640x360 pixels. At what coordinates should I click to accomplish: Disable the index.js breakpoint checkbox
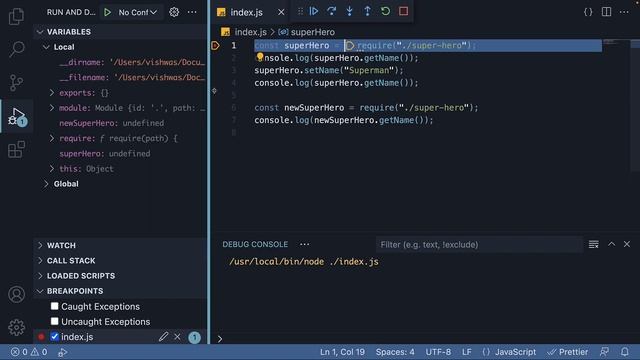click(x=54, y=336)
